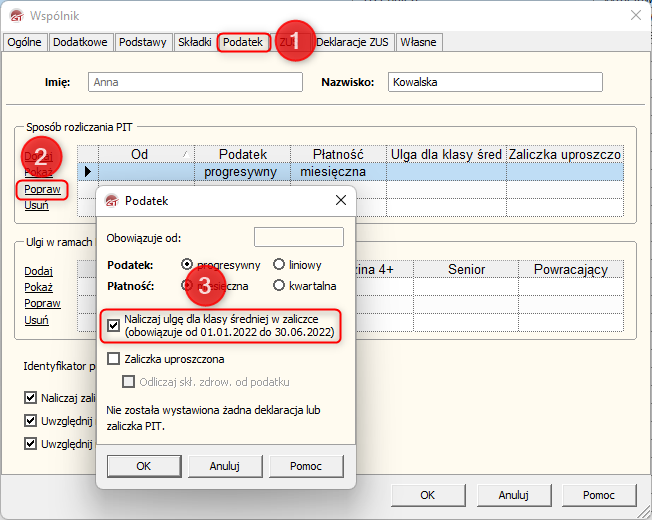The image size is (652, 520).
Task: Click Popraw link in Sposób rozliczania PIT
Action: 42,189
